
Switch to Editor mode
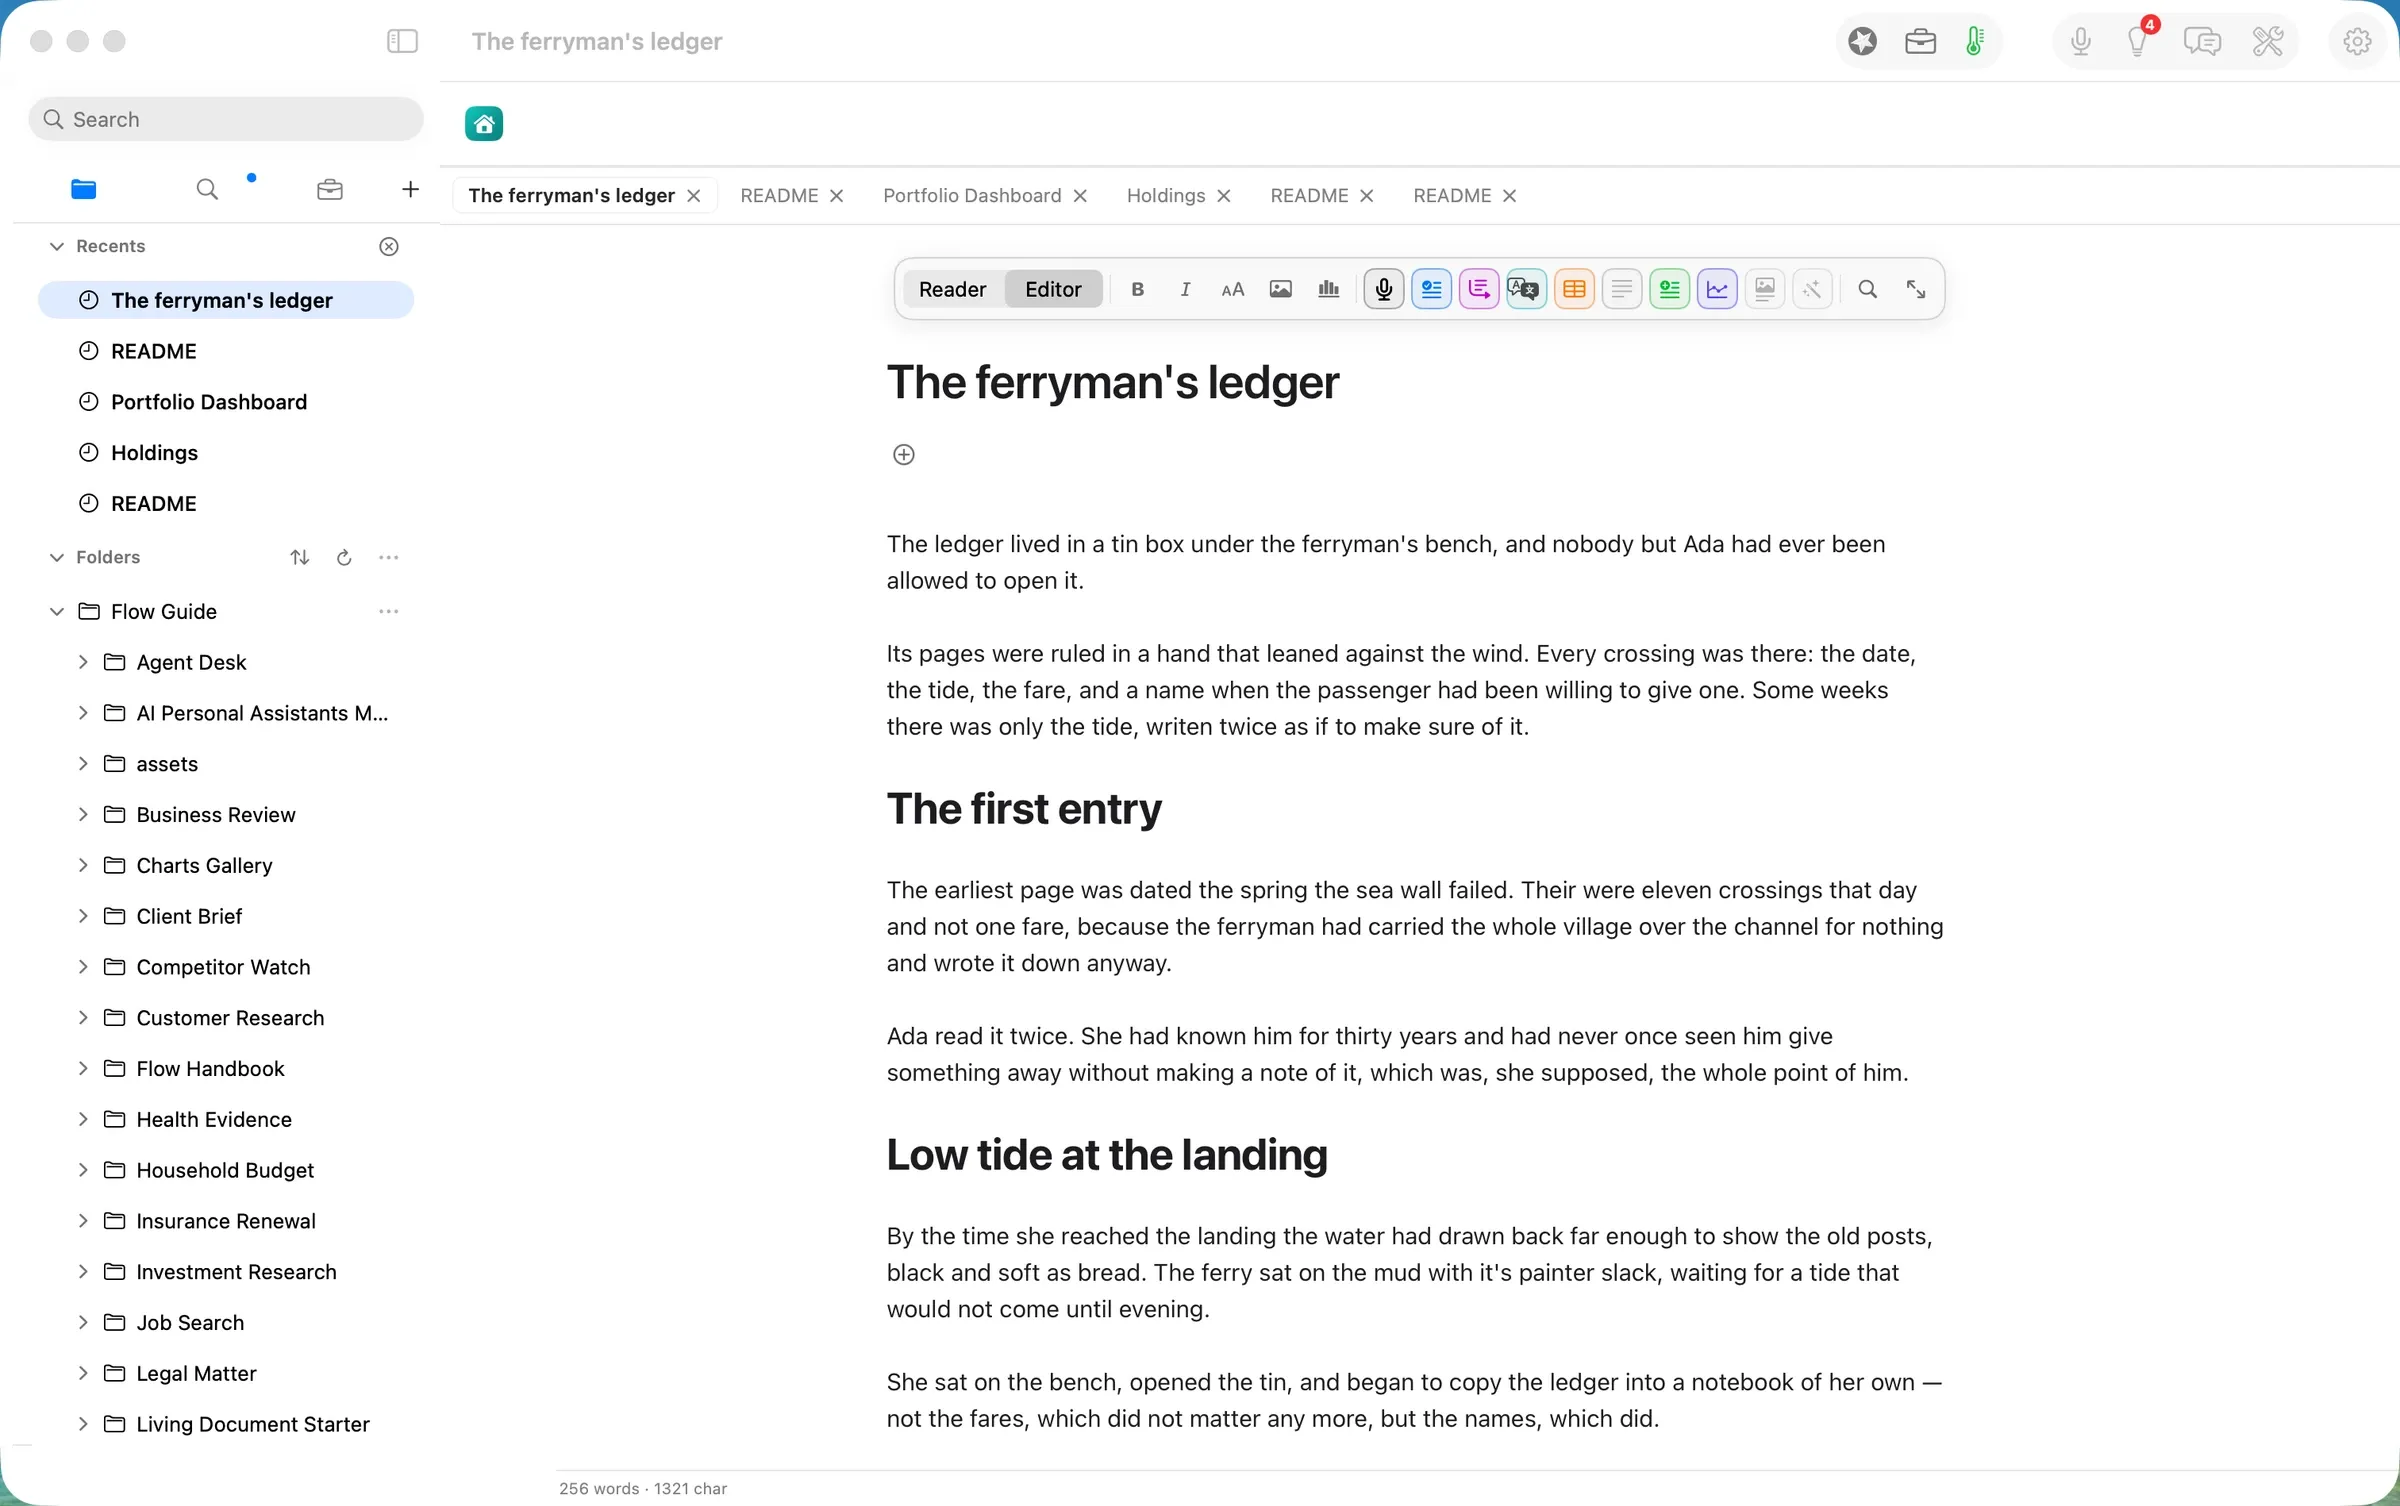click(x=1053, y=289)
